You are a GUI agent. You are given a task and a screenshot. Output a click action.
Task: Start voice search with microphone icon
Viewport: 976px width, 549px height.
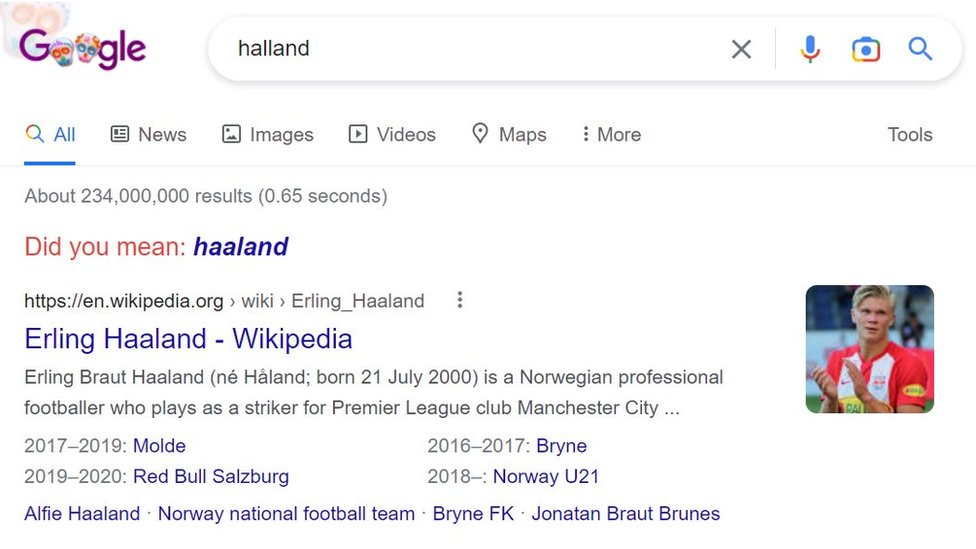pyautogui.click(x=810, y=49)
